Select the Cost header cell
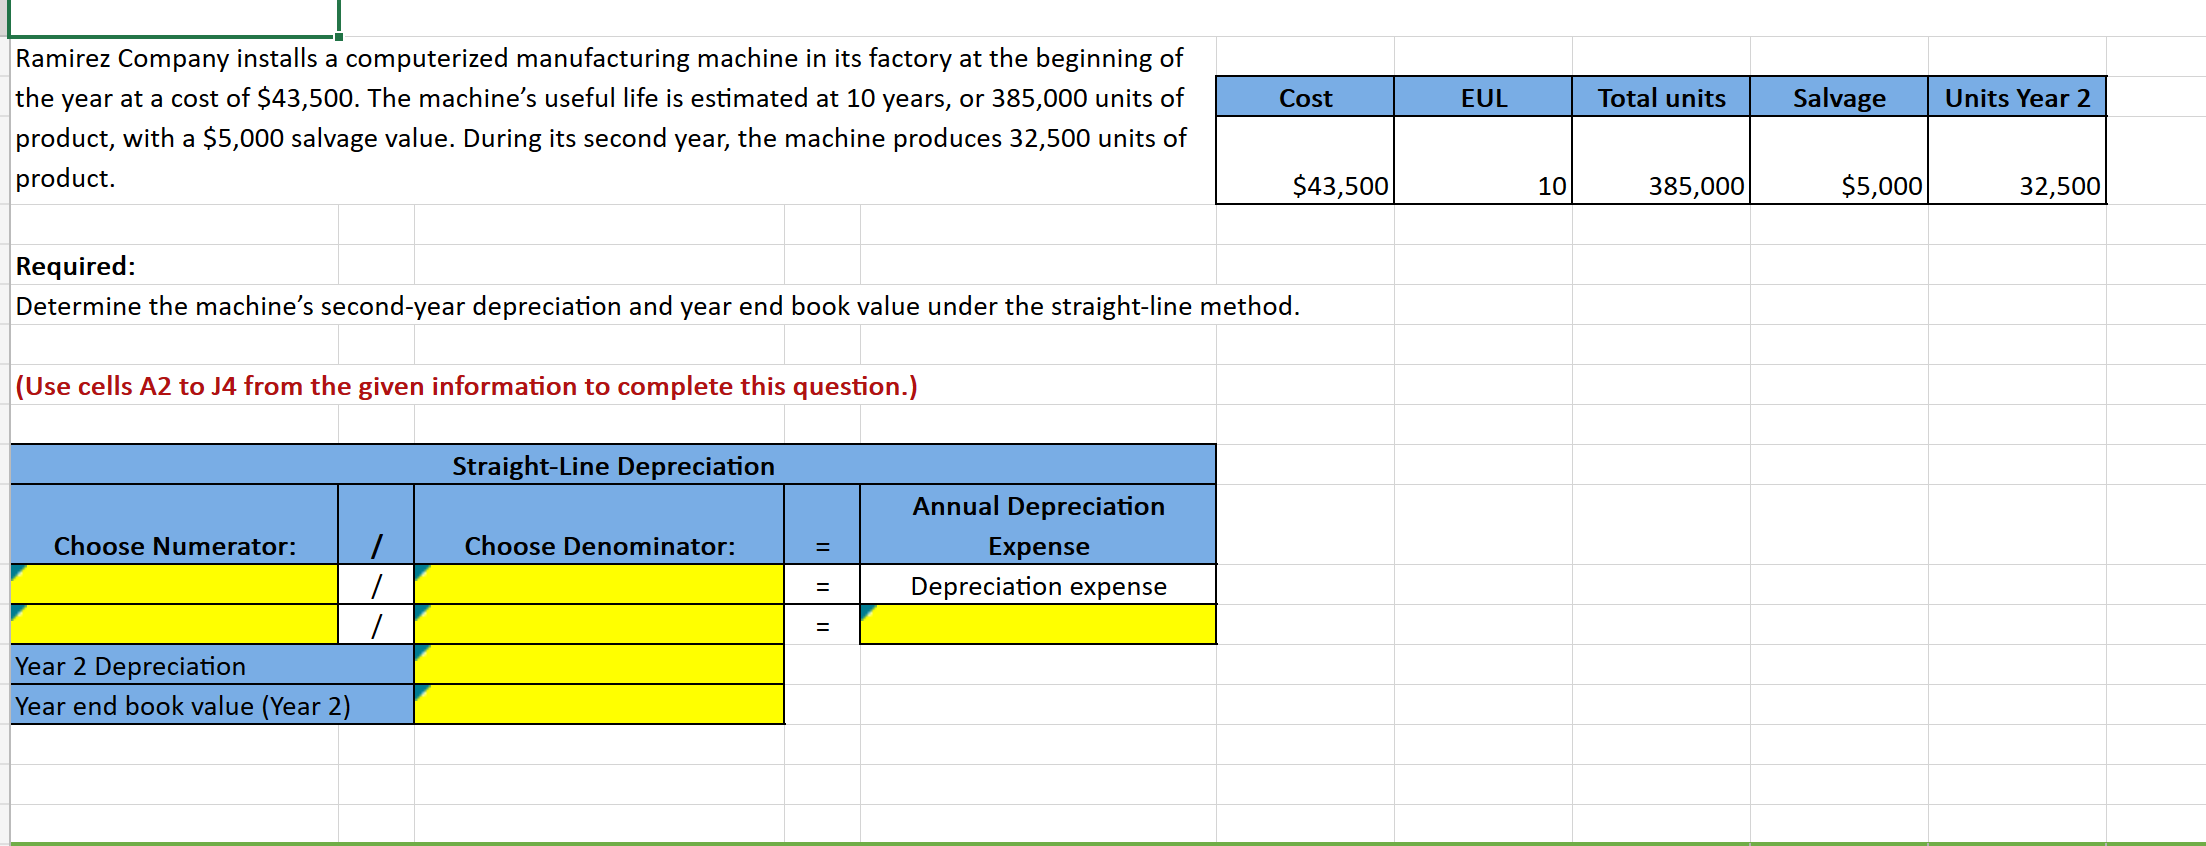The height and width of the screenshot is (846, 2206). point(1305,97)
